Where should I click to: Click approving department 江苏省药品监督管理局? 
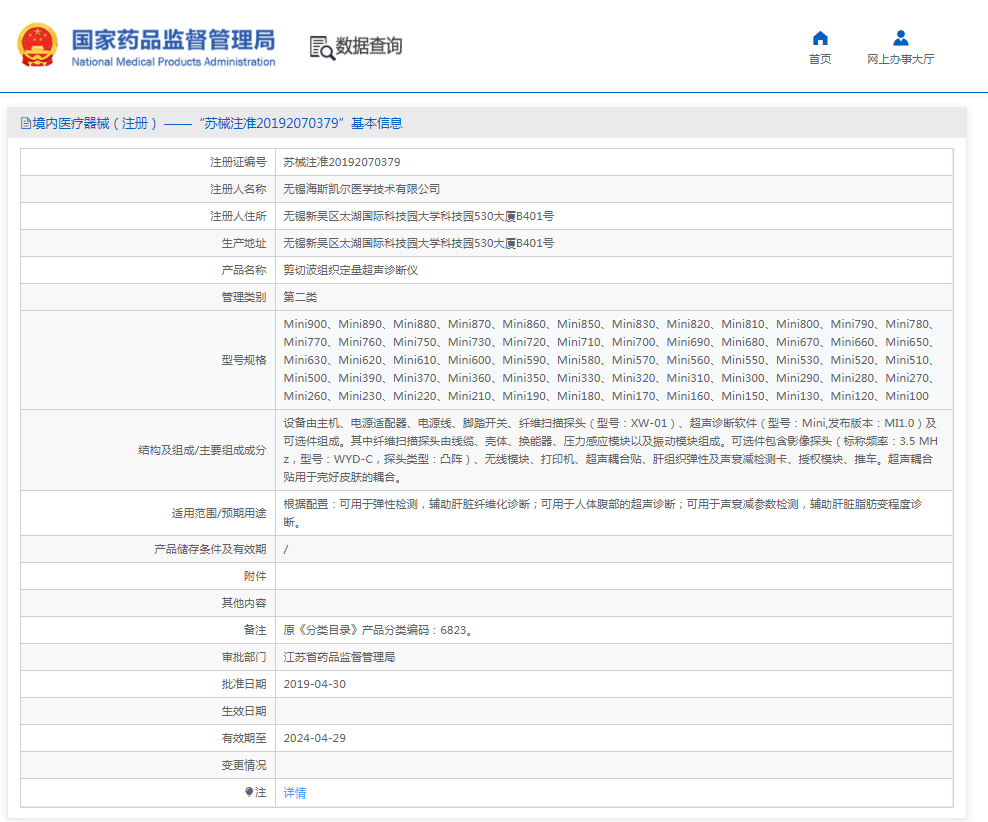[339, 657]
